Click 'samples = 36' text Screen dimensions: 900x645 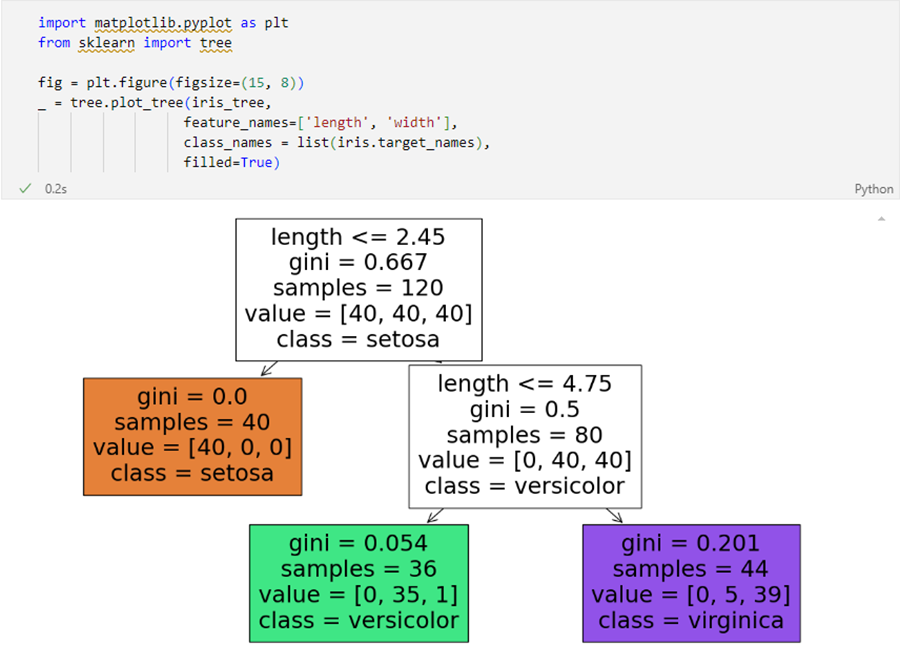click(359, 569)
